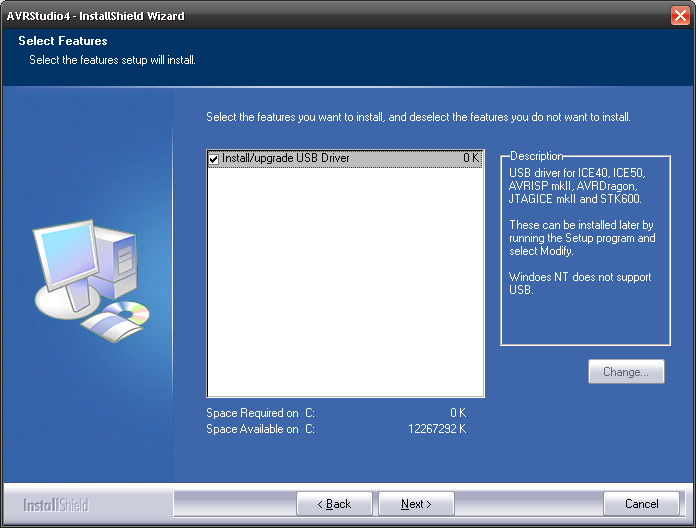Click the AVRStudio4 InstallShield Wizard title bar
The height and width of the screenshot is (528, 696).
[300, 16]
